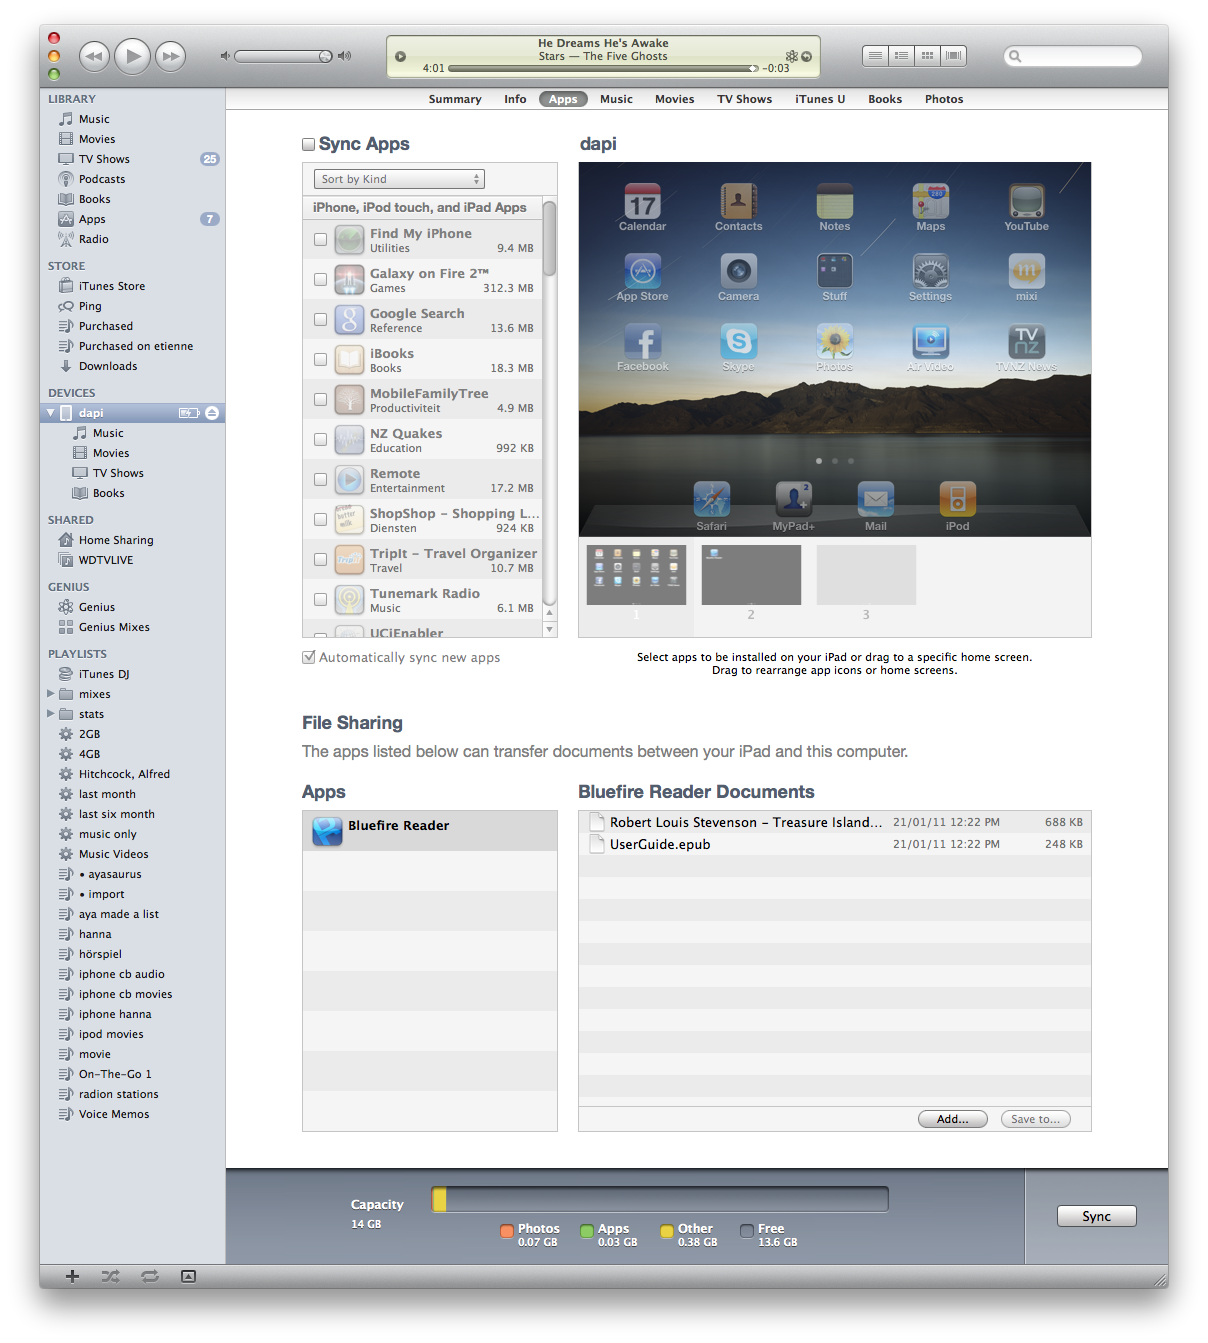Click the Play button
The width and height of the screenshot is (1208, 1343).
pos(132,56)
